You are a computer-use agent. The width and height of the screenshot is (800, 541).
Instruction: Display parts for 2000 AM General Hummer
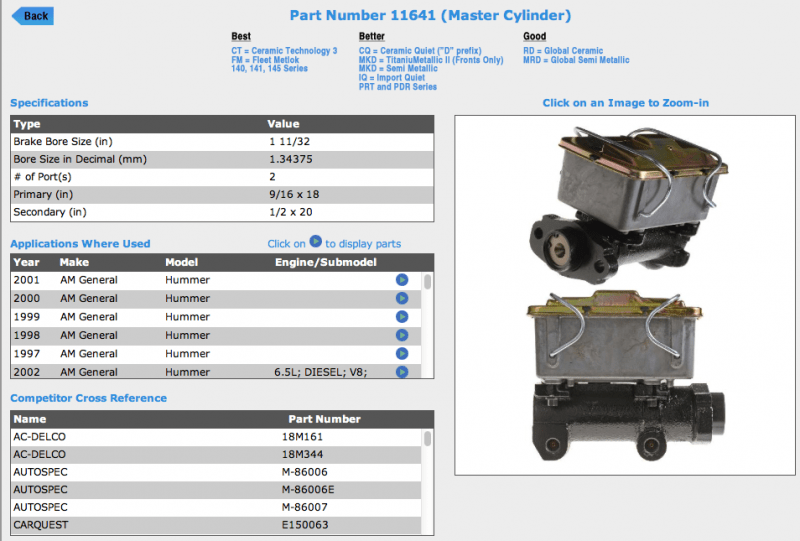tap(402, 298)
